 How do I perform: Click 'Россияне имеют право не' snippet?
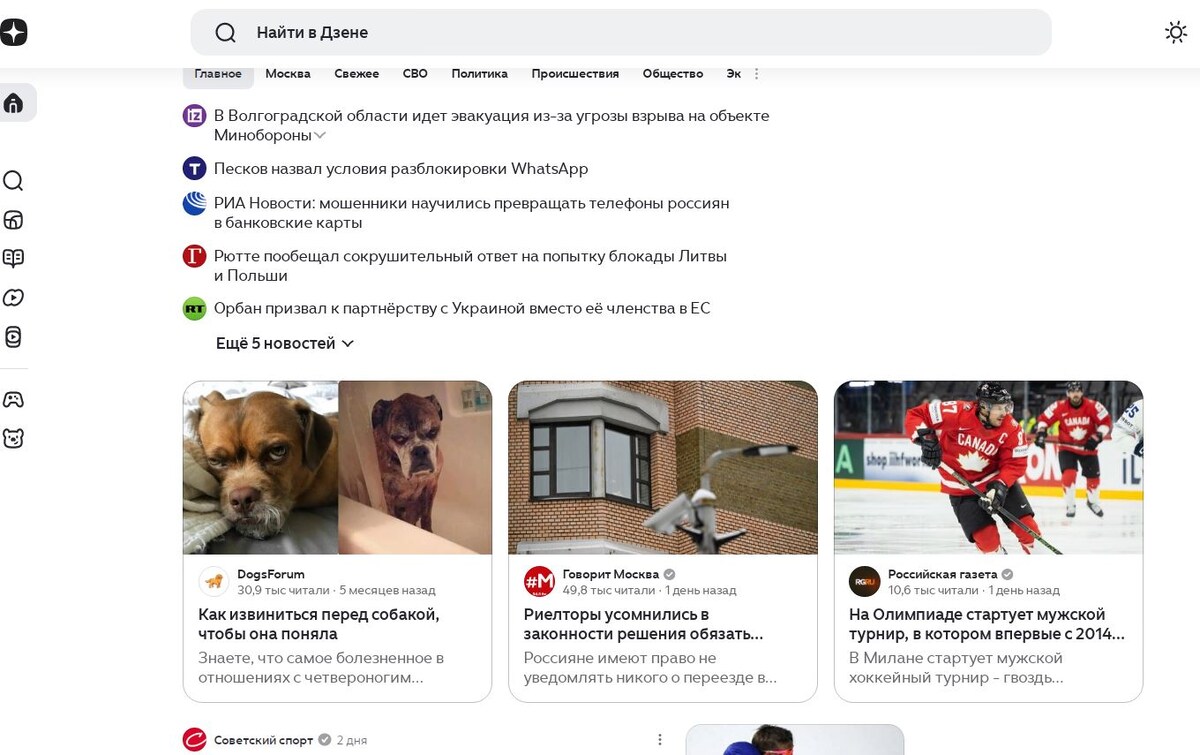(650, 668)
